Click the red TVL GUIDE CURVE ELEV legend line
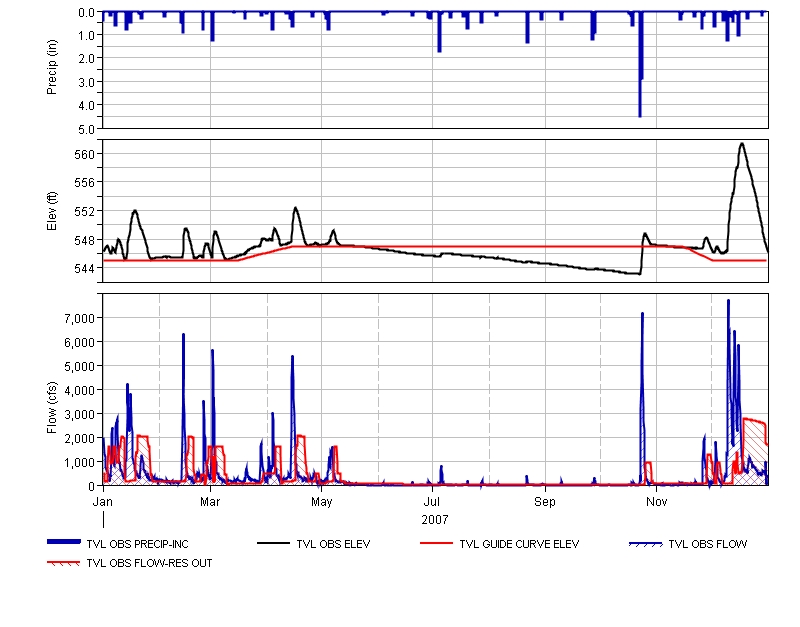Image resolution: width=800 pixels, height=627 pixels. (x=436, y=543)
